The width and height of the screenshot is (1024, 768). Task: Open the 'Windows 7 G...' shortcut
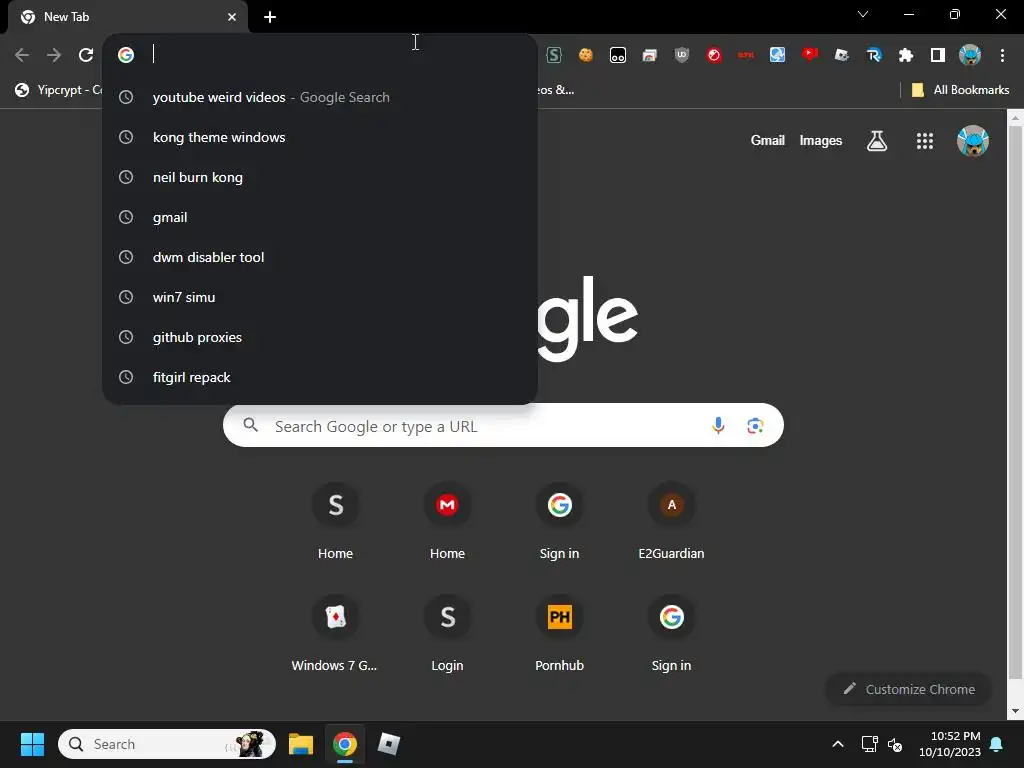click(x=336, y=633)
